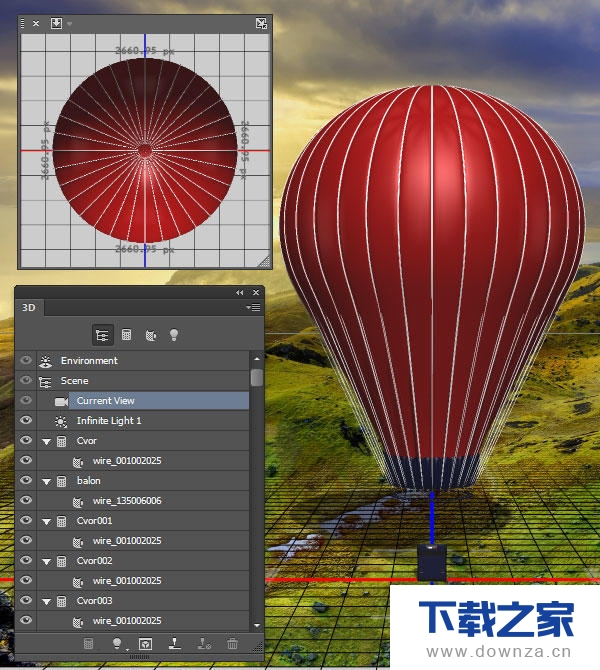Toggle visibility of Environment

26,360
